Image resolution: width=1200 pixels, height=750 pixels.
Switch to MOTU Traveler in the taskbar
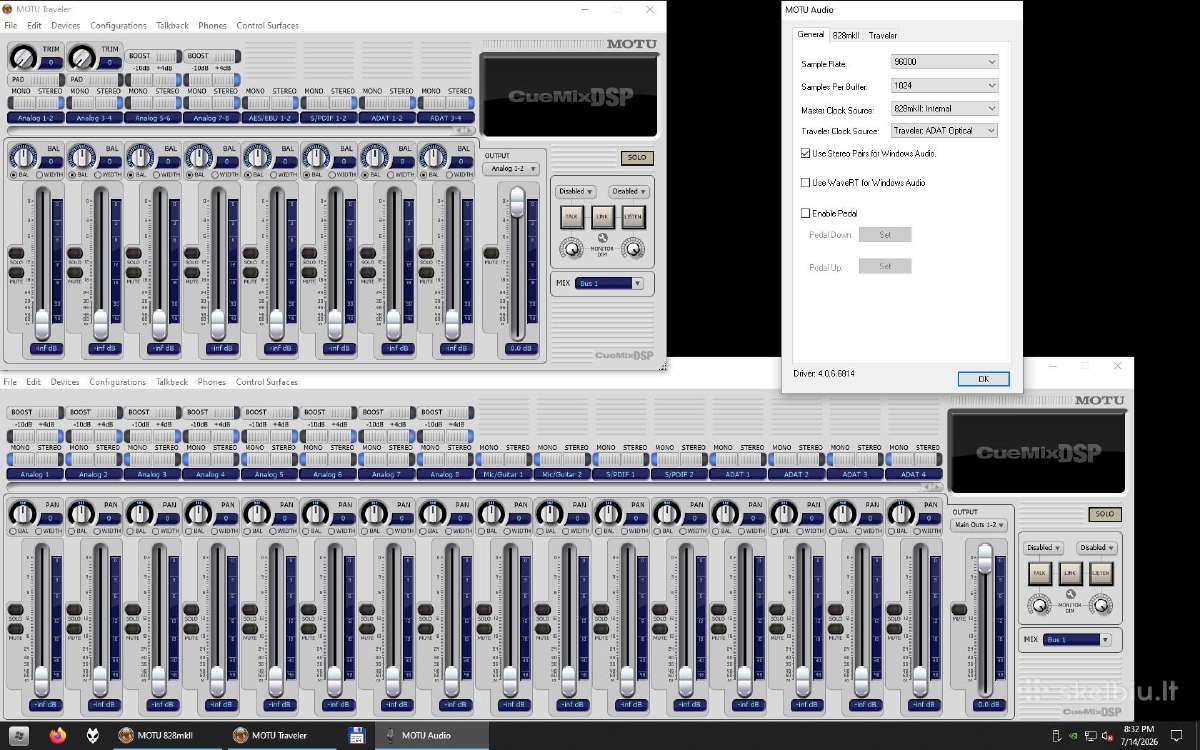281,735
